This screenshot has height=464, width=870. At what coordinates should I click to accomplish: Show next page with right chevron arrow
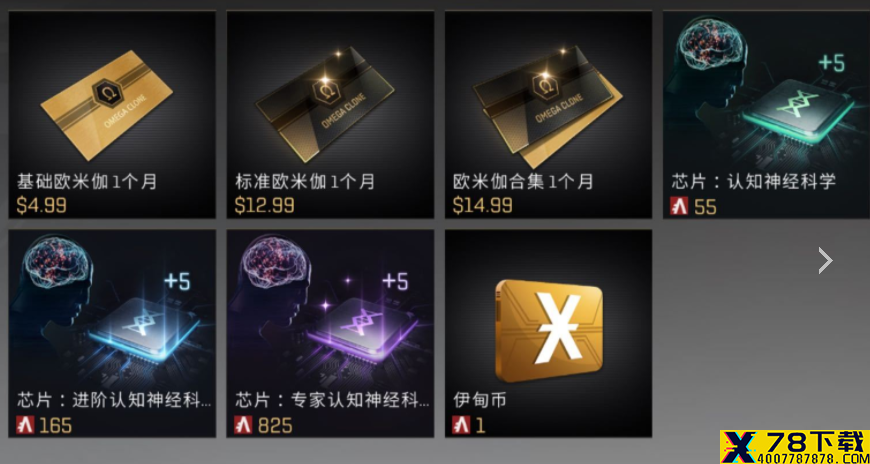click(825, 260)
